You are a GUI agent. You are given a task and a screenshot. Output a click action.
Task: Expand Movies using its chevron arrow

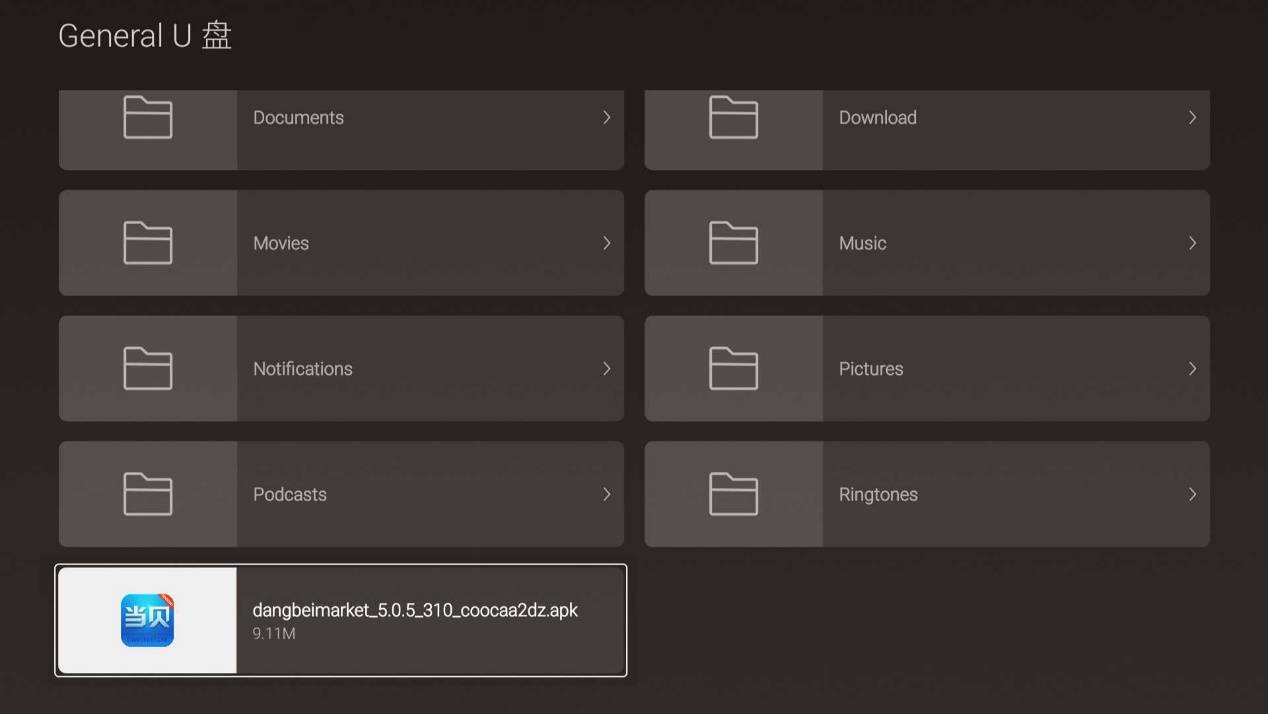[x=606, y=243]
